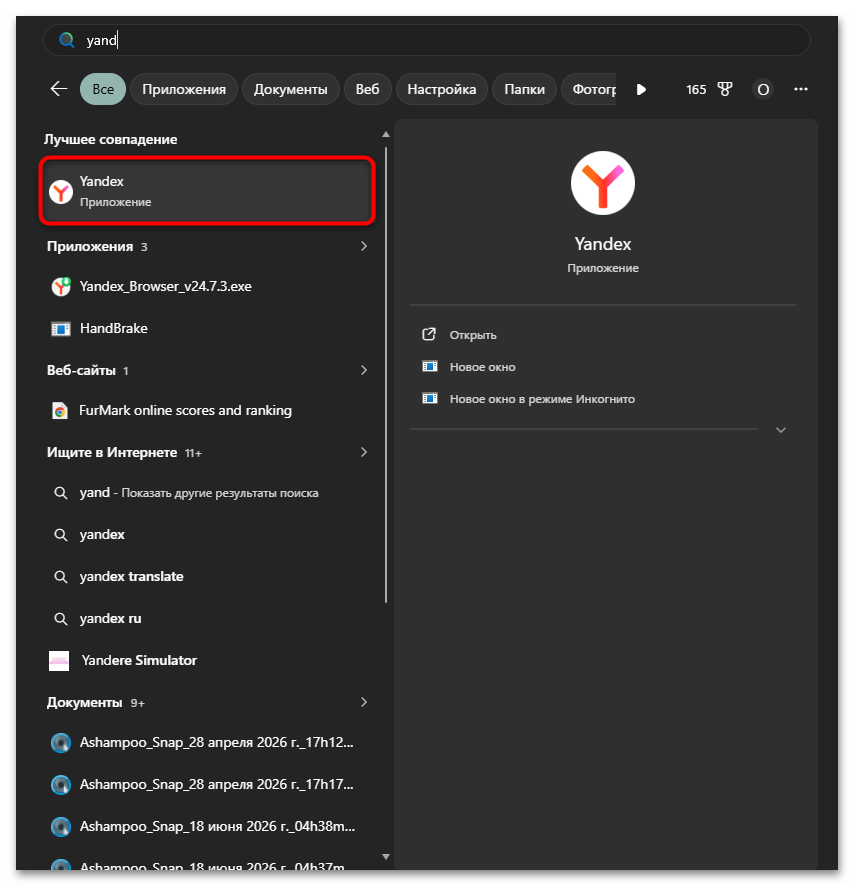Image resolution: width=854 pixels, height=886 pixels.
Task: Switch to the Приложения filter tab
Action: tap(184, 89)
